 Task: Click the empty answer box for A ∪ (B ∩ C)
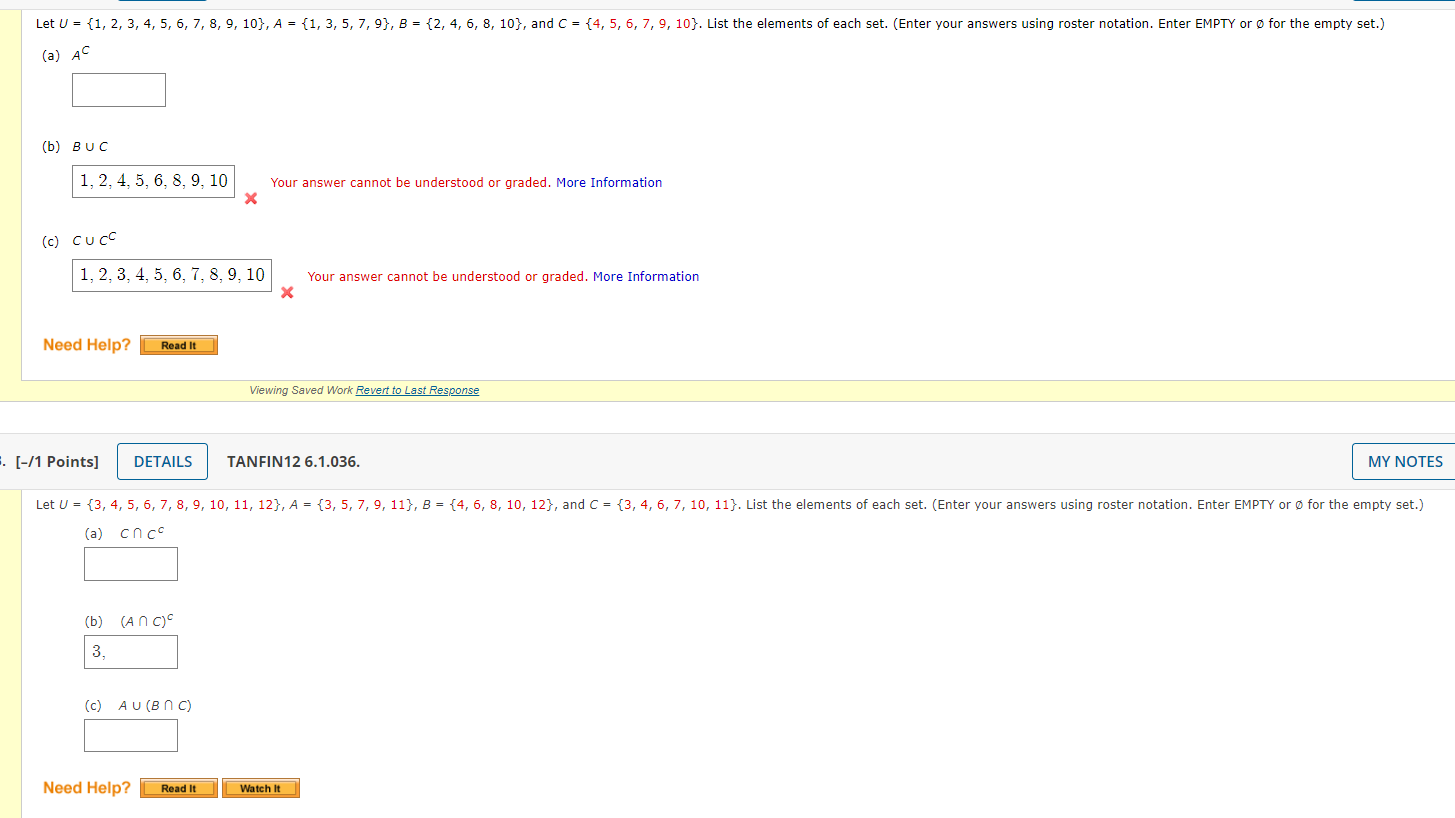pyautogui.click(x=130, y=735)
